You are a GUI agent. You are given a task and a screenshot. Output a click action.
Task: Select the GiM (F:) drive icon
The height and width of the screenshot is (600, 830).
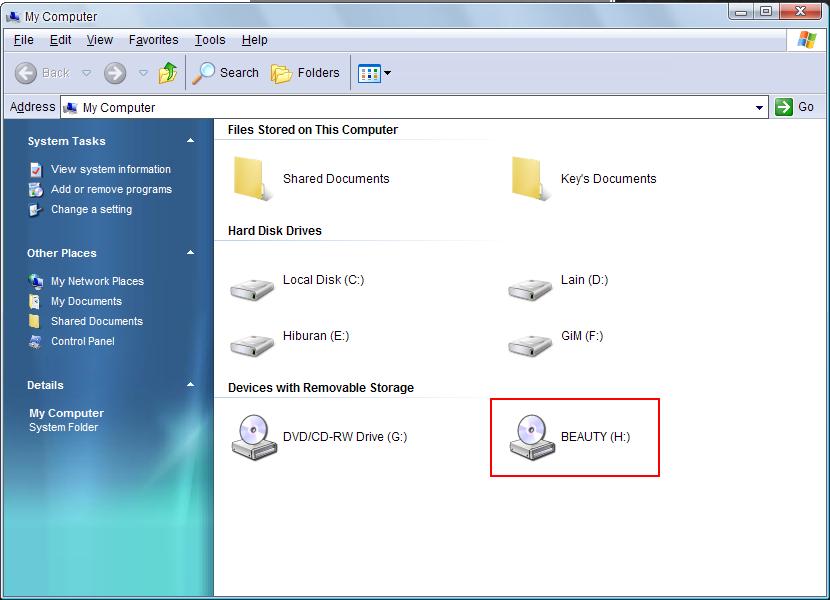click(530, 345)
